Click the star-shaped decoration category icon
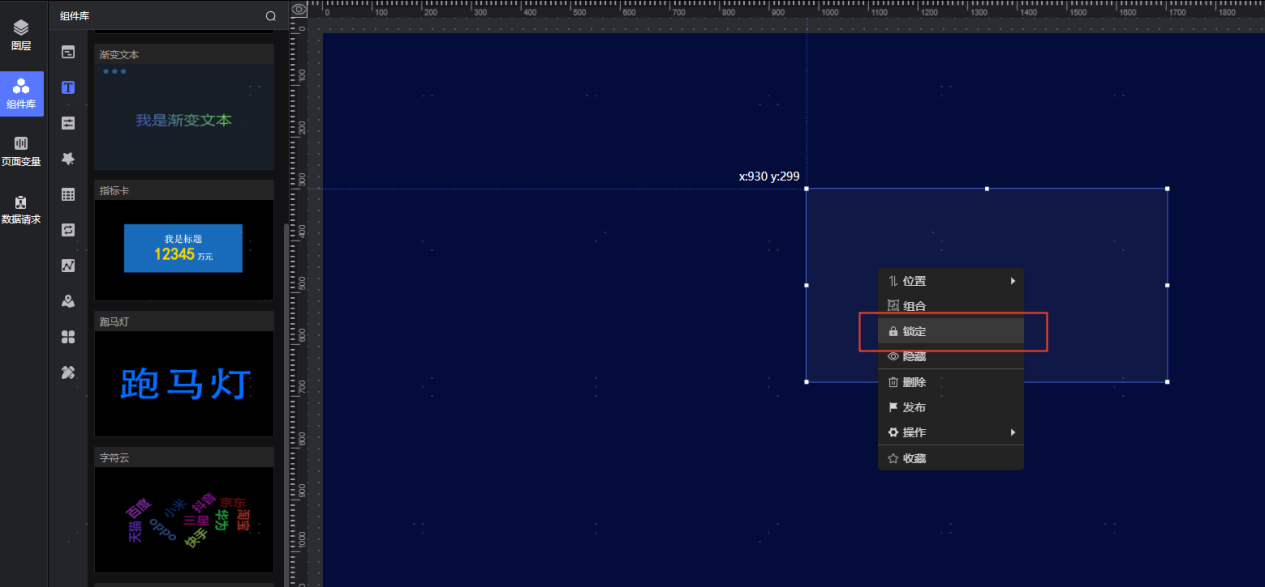Screen dimensions: 1265x587 click(x=68, y=158)
